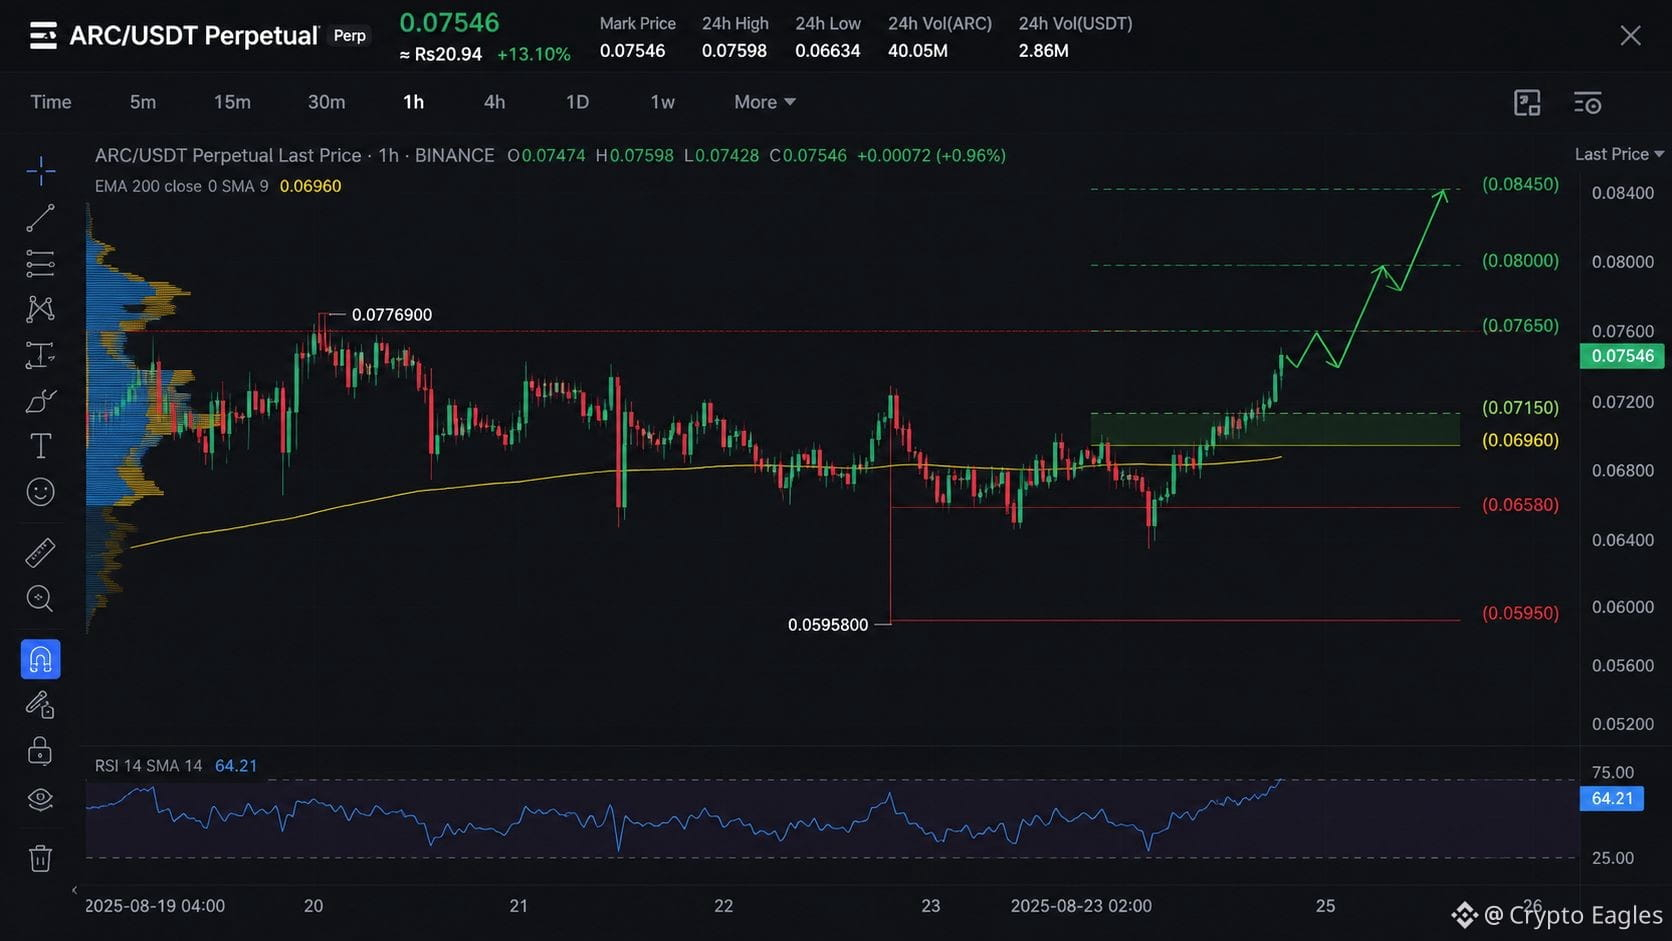Select the 1h timeframe
Image resolution: width=1672 pixels, height=941 pixels.
(x=413, y=102)
